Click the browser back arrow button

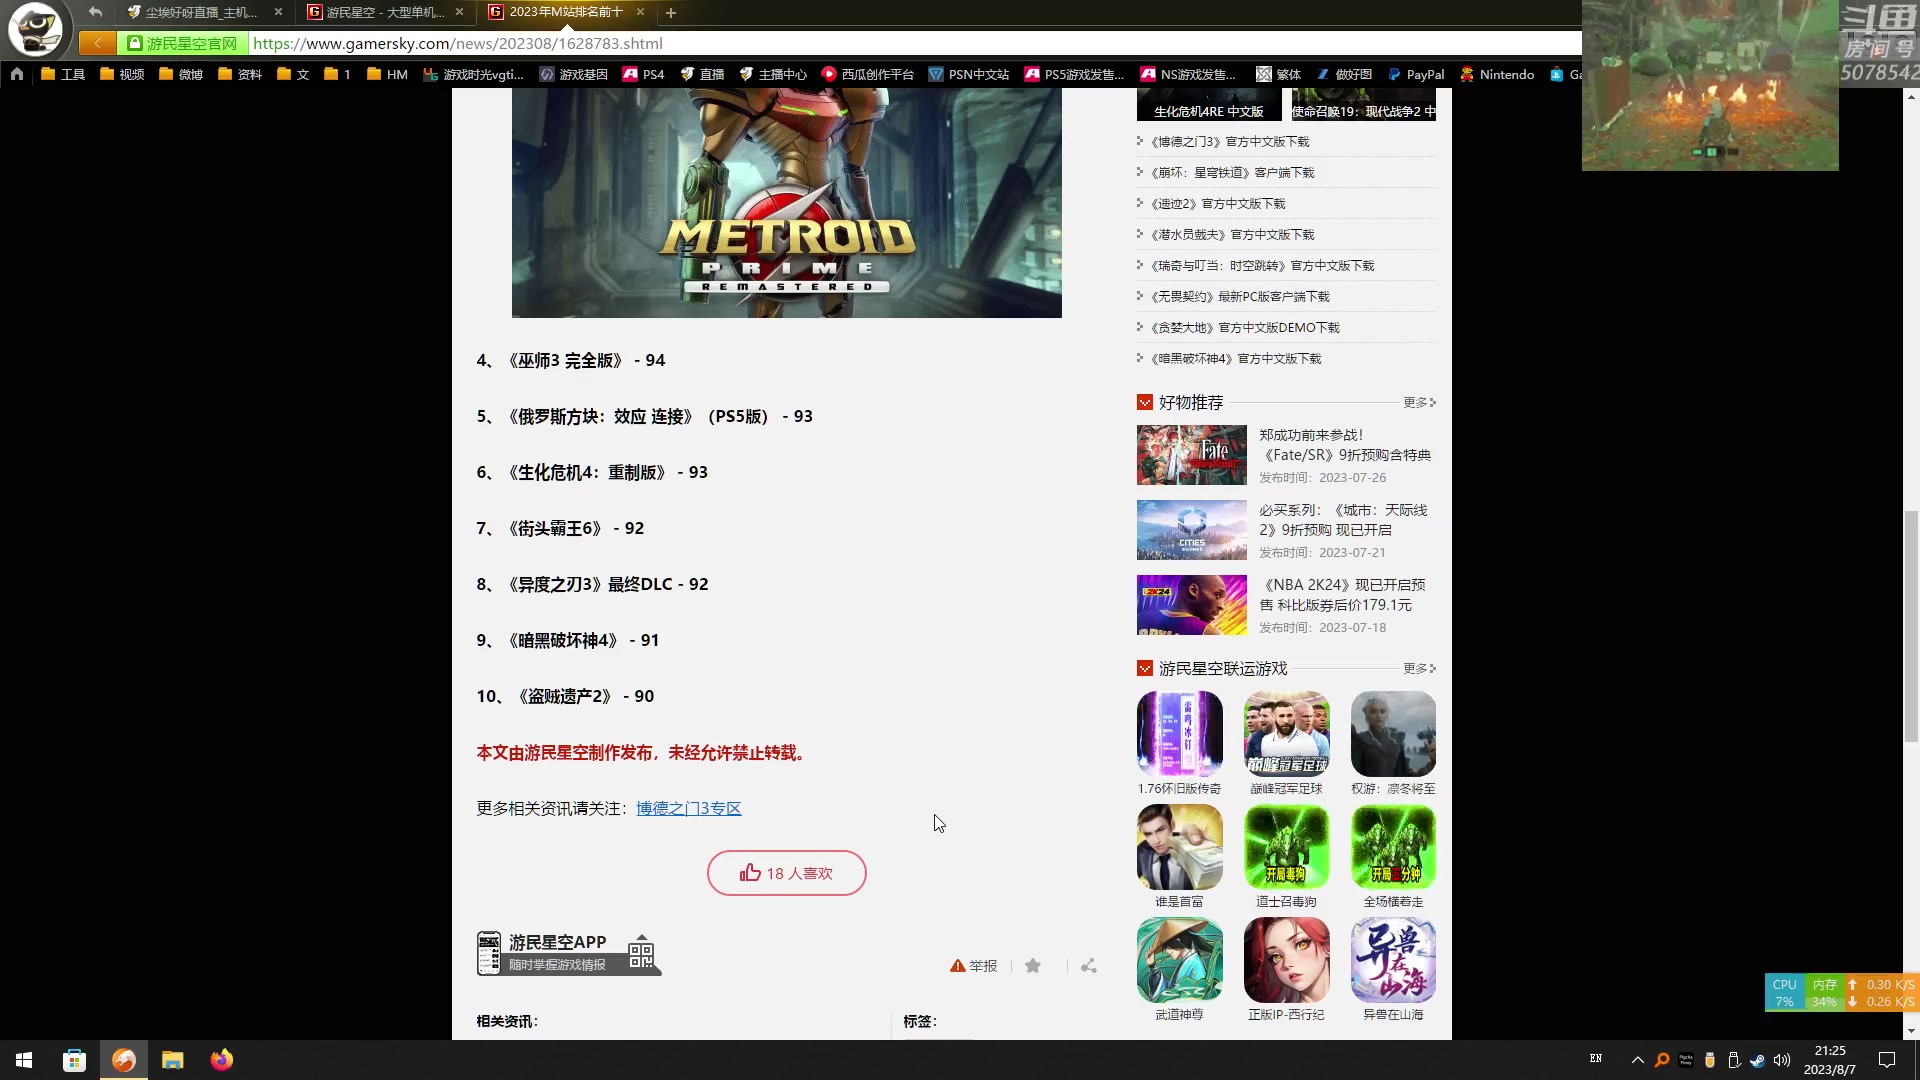(x=95, y=12)
